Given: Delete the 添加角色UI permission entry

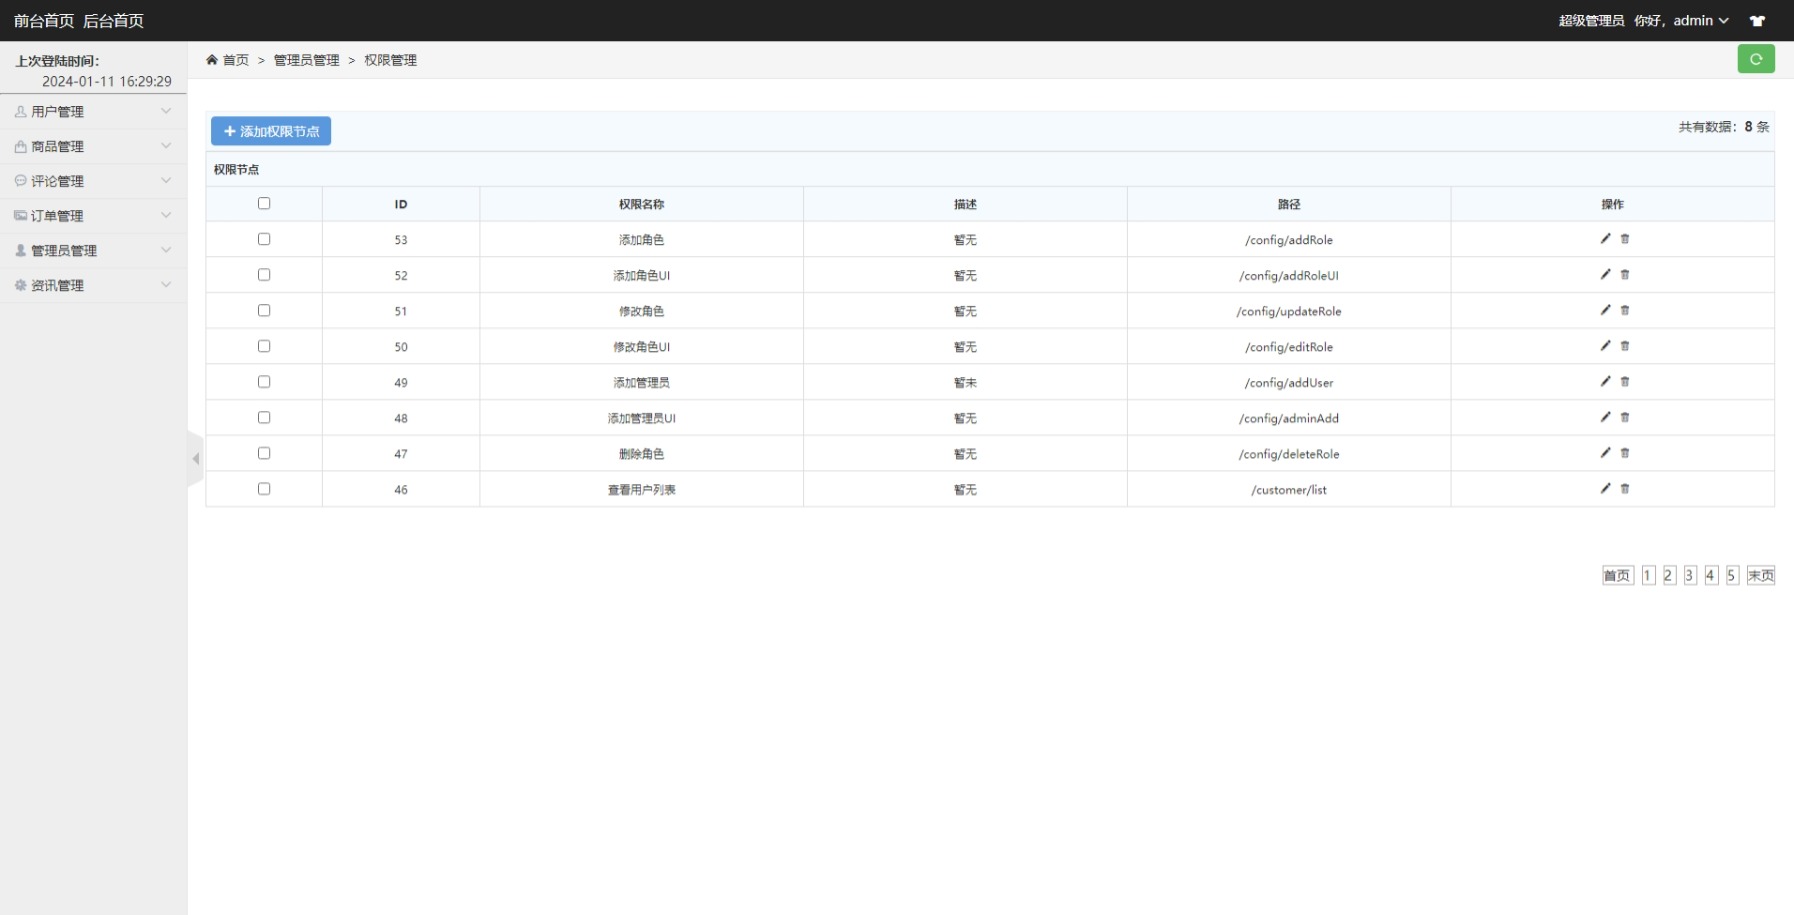Looking at the screenshot, I should point(1625,274).
